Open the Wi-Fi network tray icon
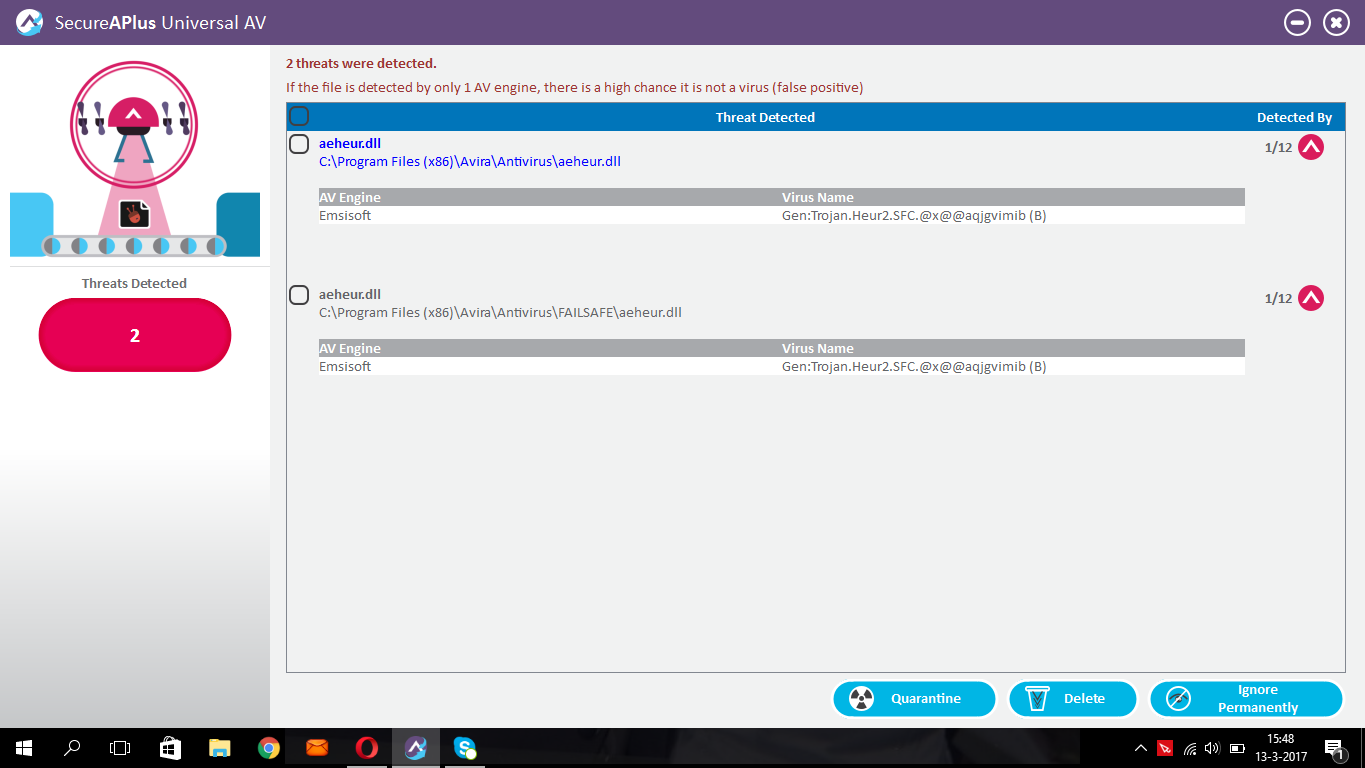 pyautogui.click(x=1190, y=748)
